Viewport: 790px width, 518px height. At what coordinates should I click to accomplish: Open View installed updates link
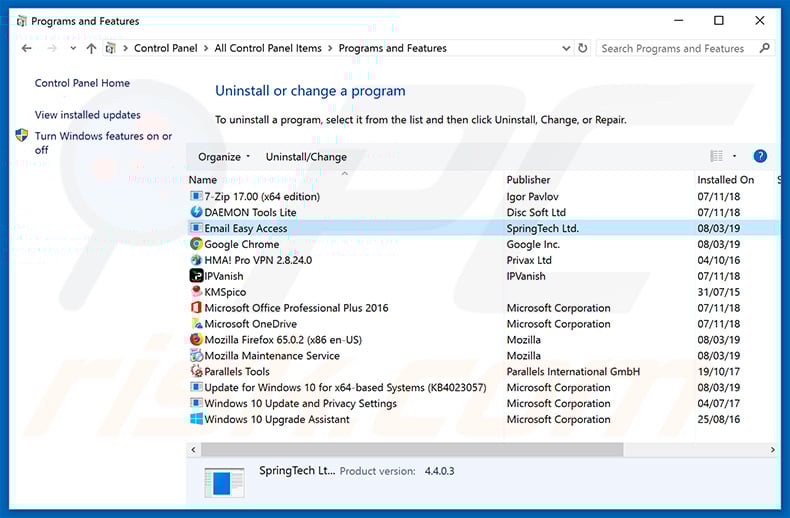[x=88, y=115]
